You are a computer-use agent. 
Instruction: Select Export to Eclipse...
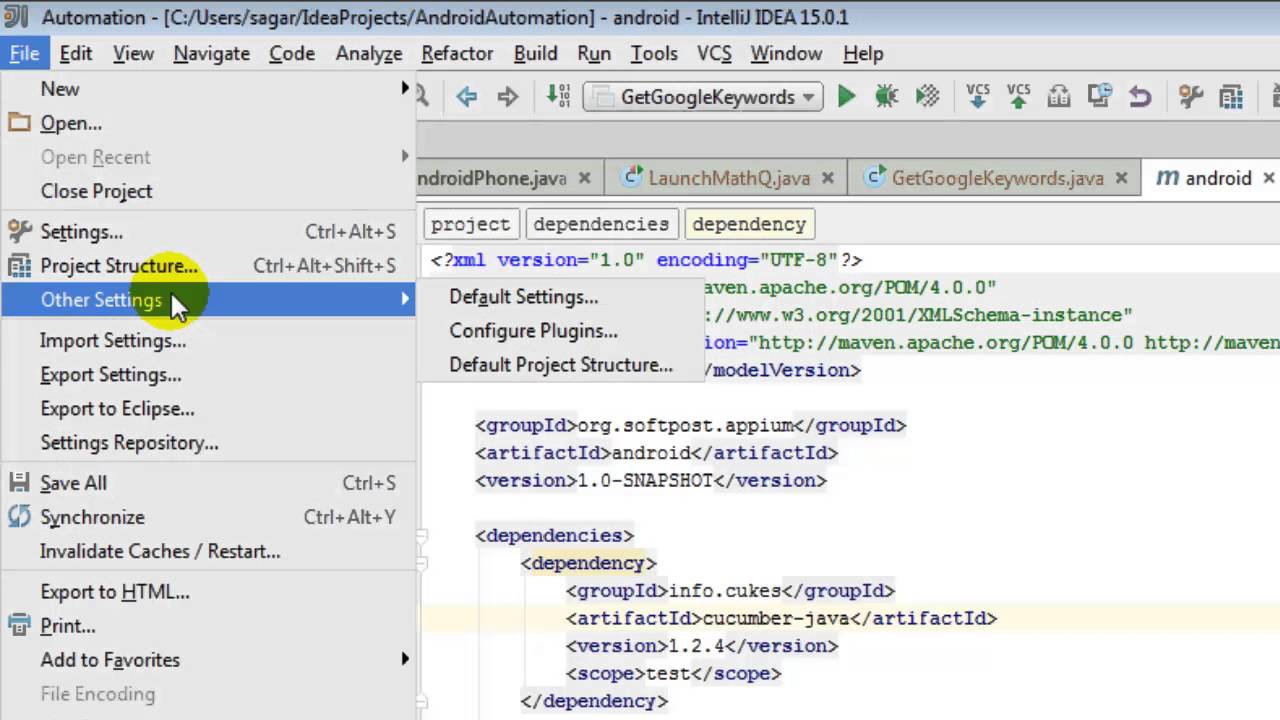pos(208,409)
